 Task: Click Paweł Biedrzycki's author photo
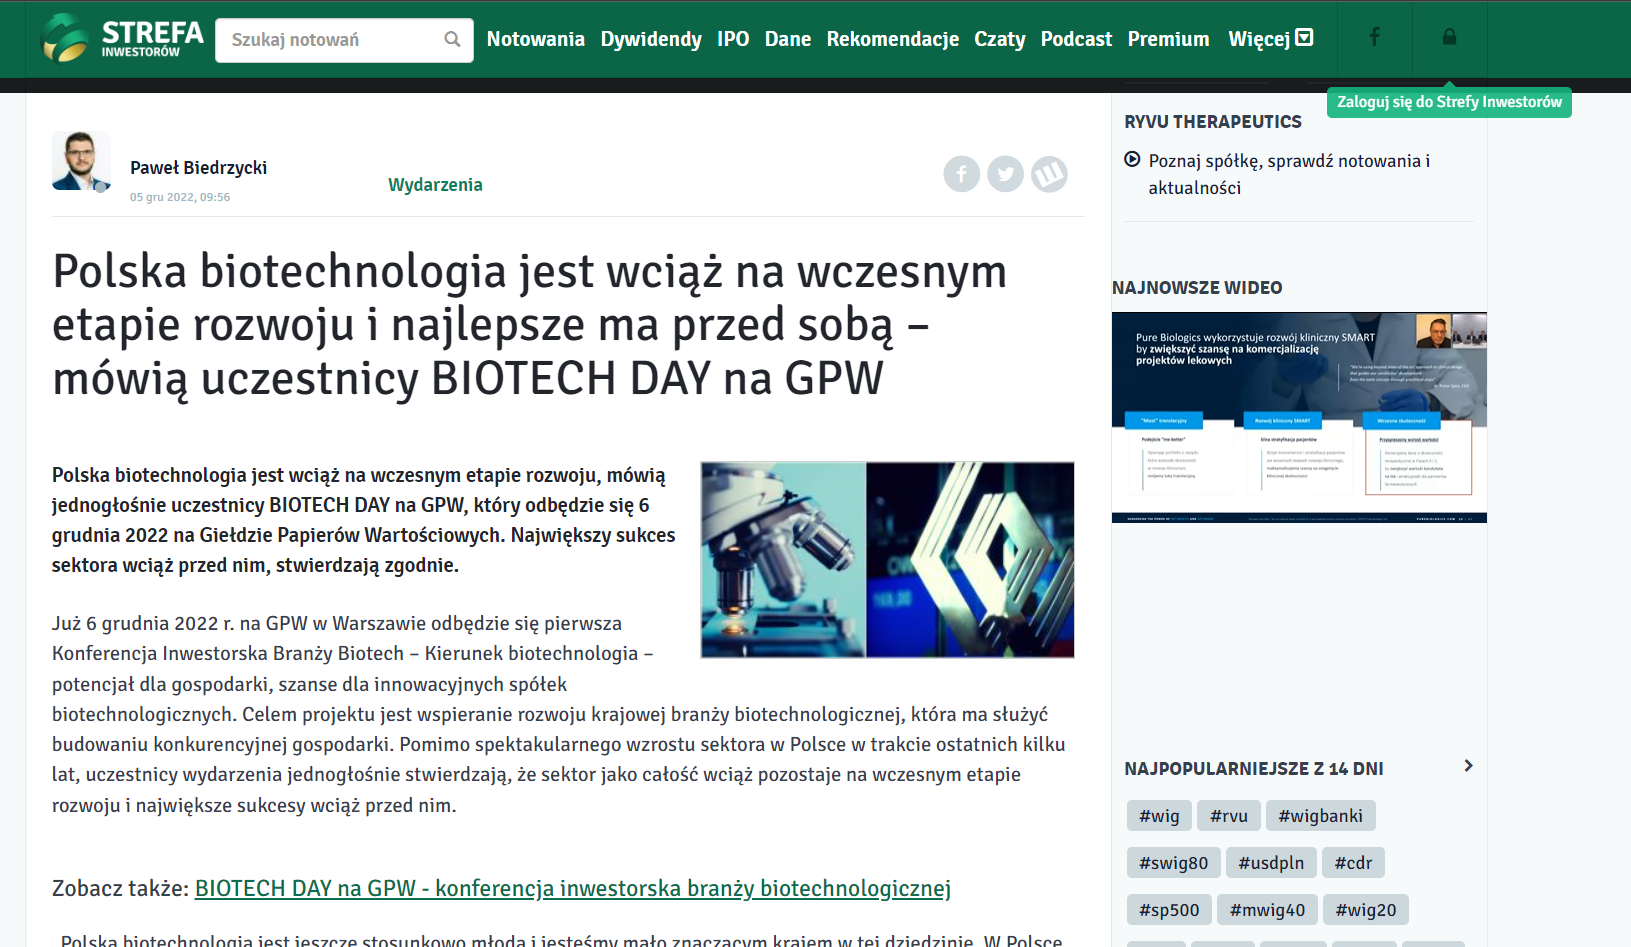tap(81, 161)
